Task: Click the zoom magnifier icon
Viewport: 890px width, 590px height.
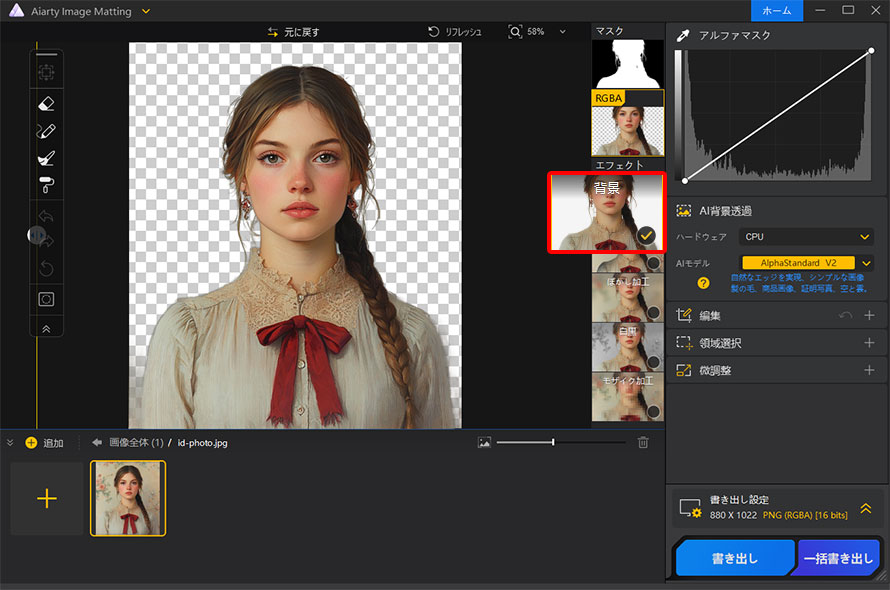Action: 515,32
